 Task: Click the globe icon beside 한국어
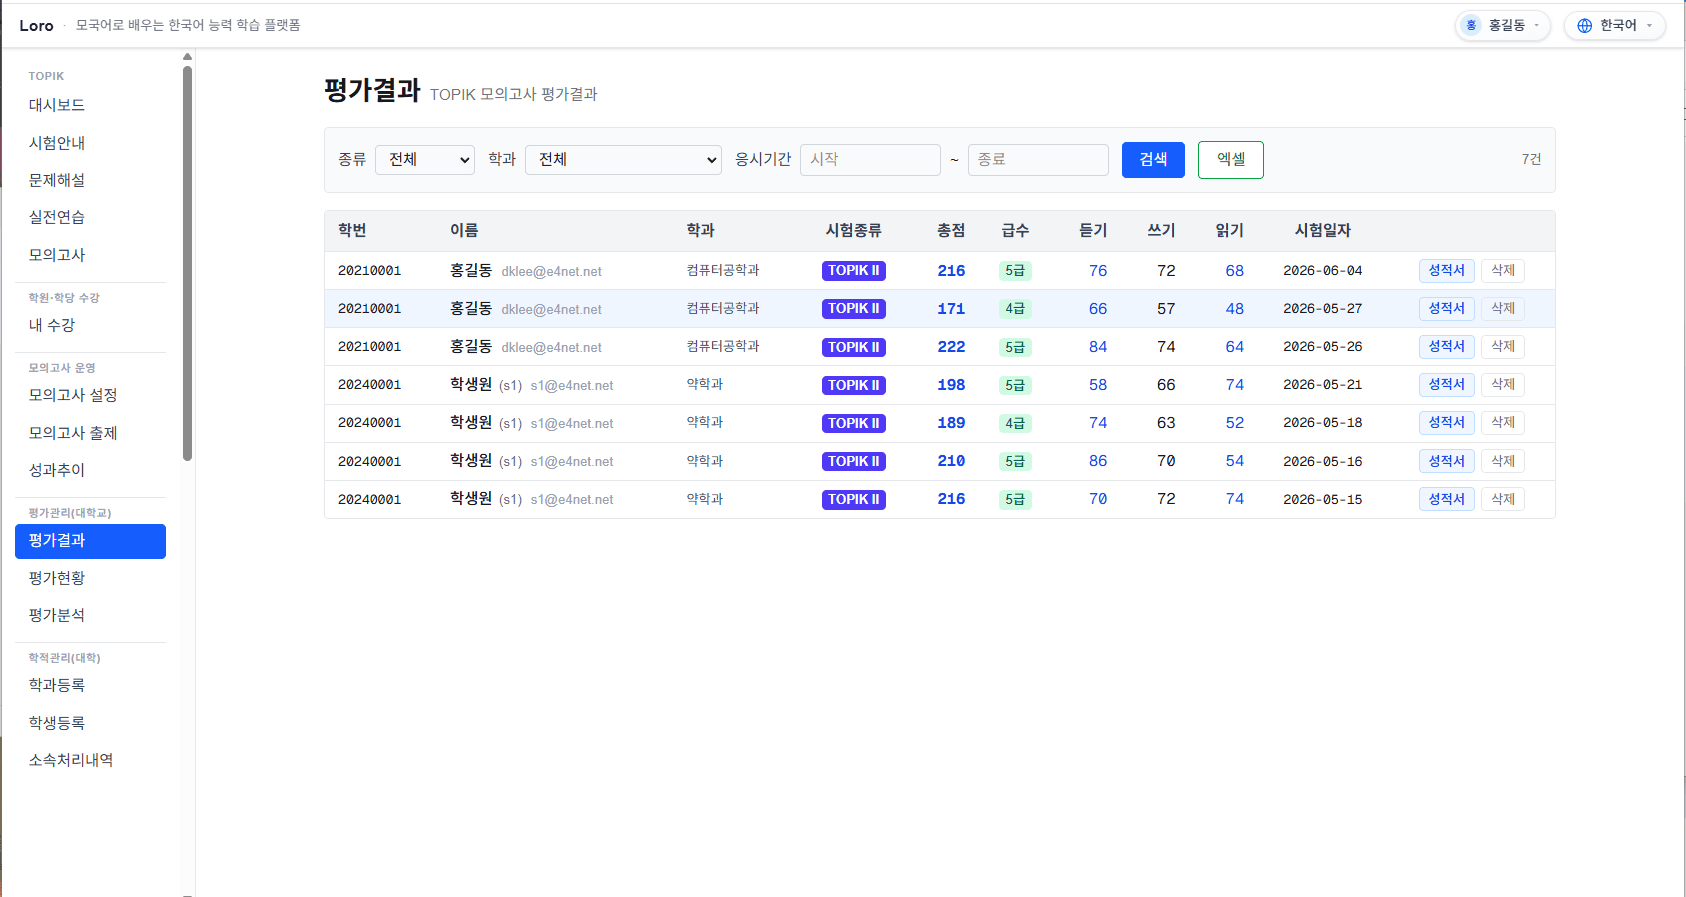click(x=1584, y=25)
